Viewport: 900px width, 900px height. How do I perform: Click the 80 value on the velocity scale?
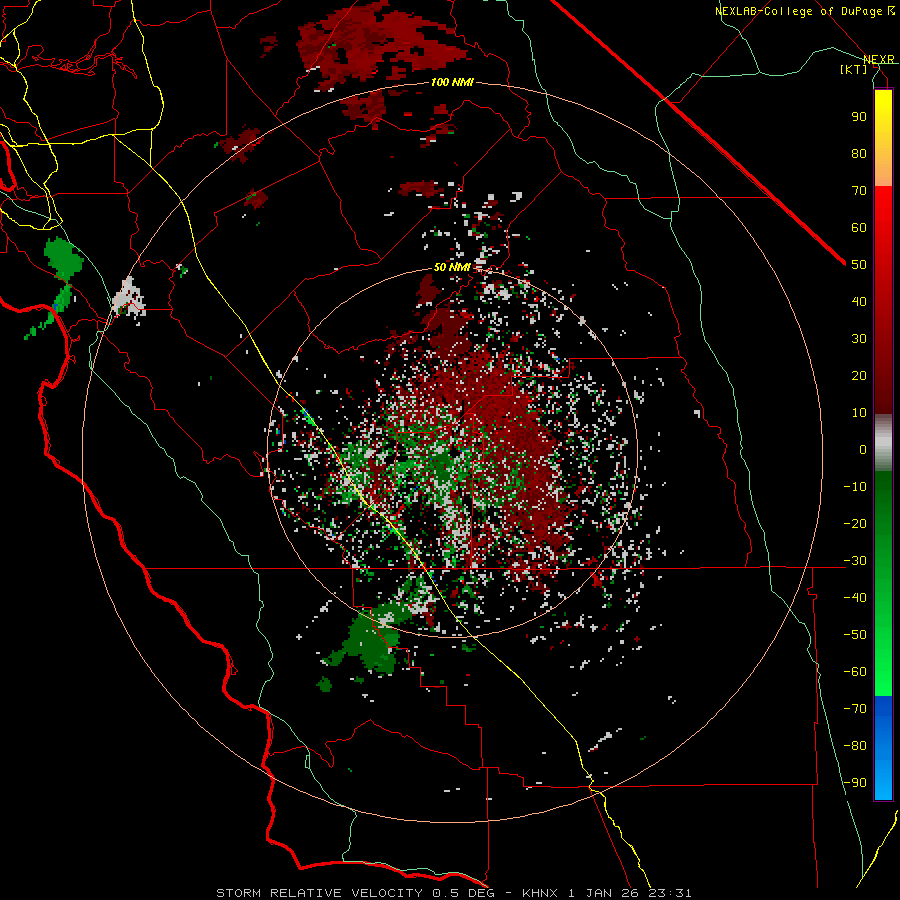859,153
